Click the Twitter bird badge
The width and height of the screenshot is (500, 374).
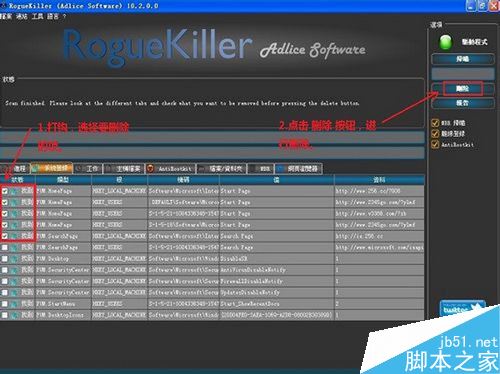(462, 308)
